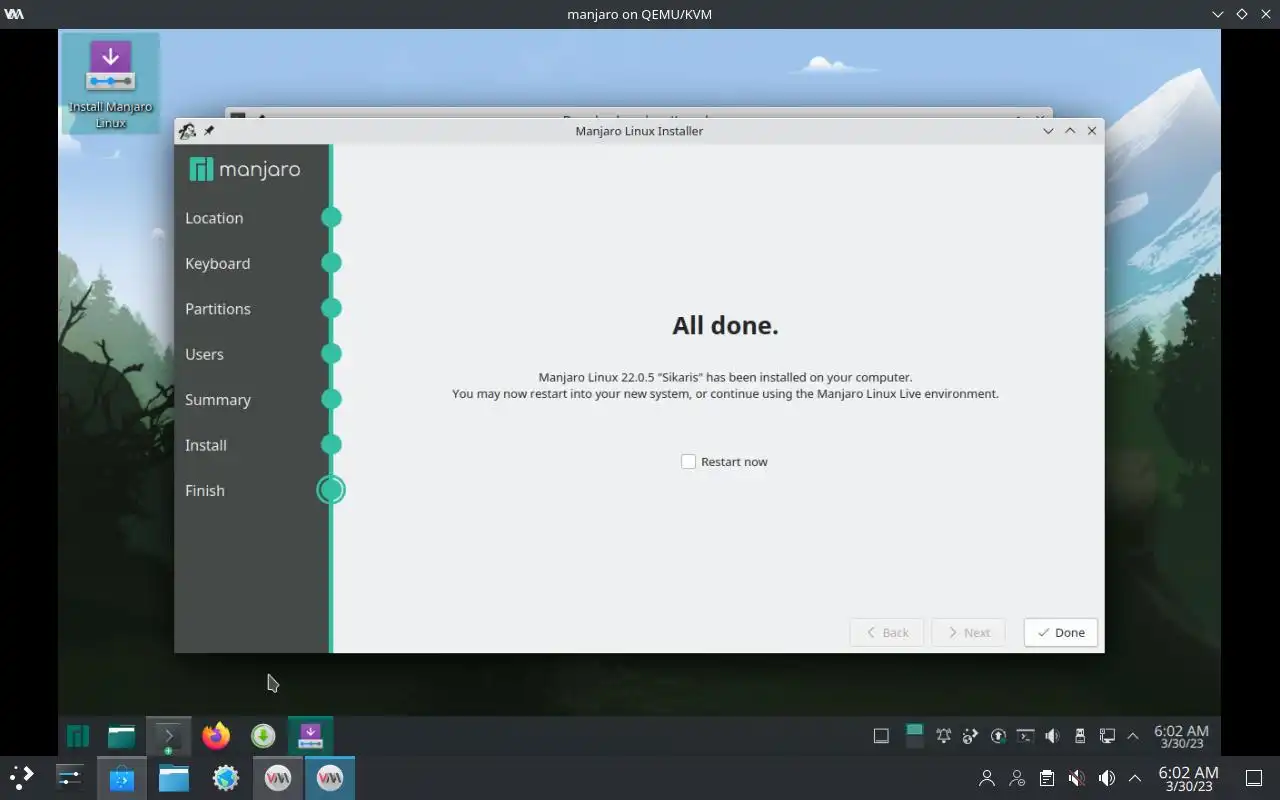Open the clipboard in host tray
Screen dimensions: 1280x800
click(x=1047, y=778)
